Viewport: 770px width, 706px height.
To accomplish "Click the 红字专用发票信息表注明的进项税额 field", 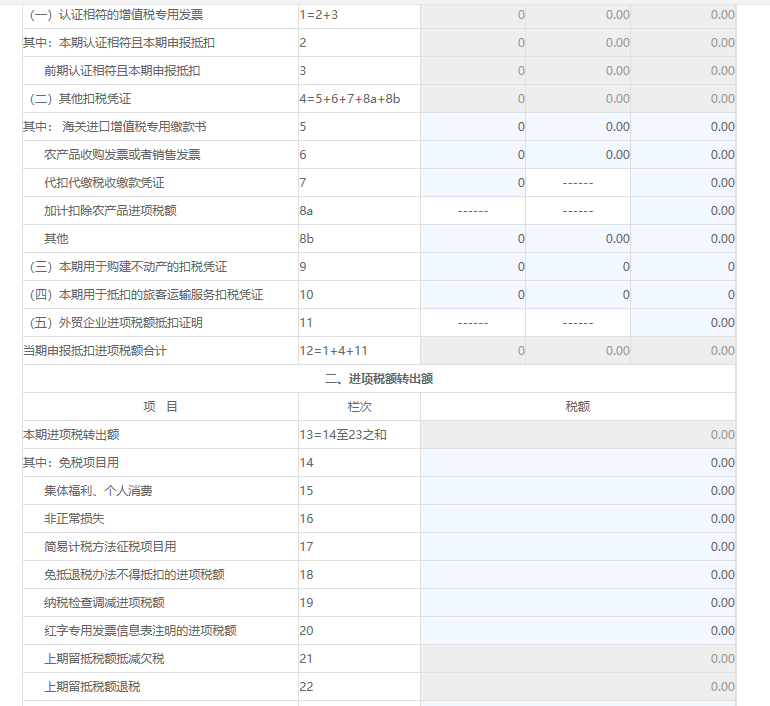I will [577, 631].
